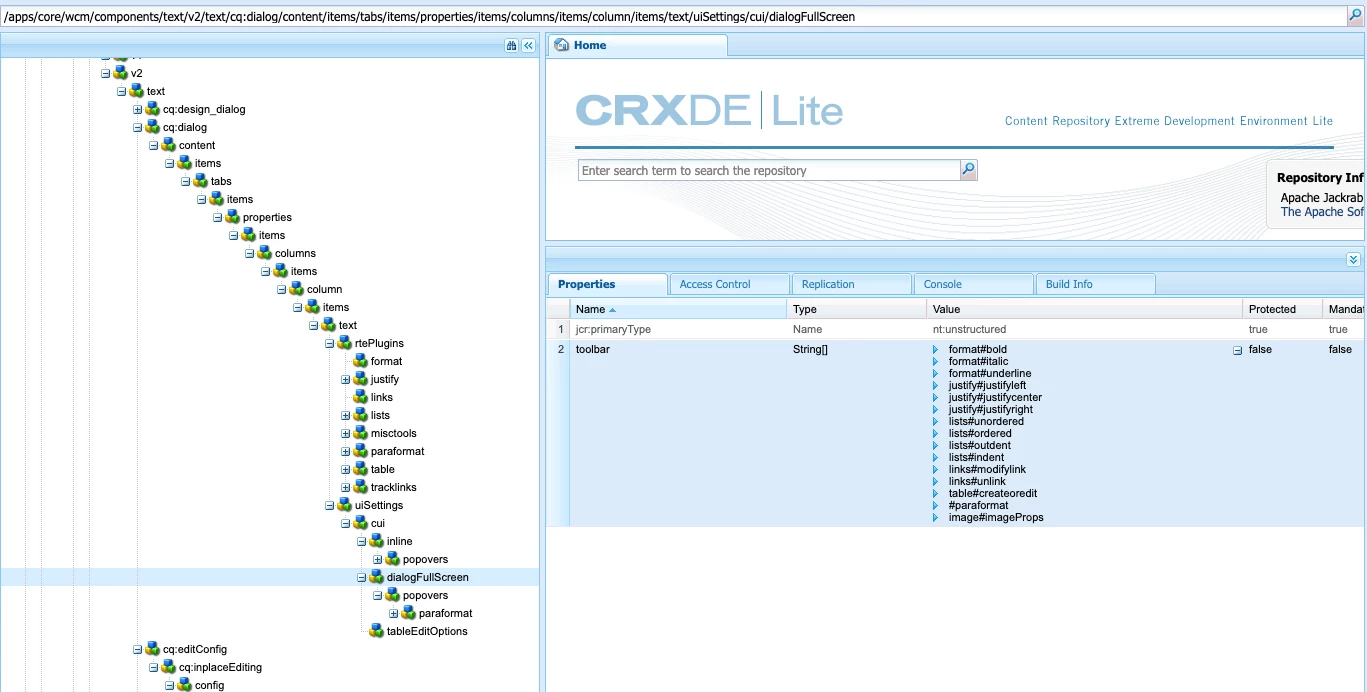Click the node path address field
The height and width of the screenshot is (692, 1367).
click(x=673, y=16)
